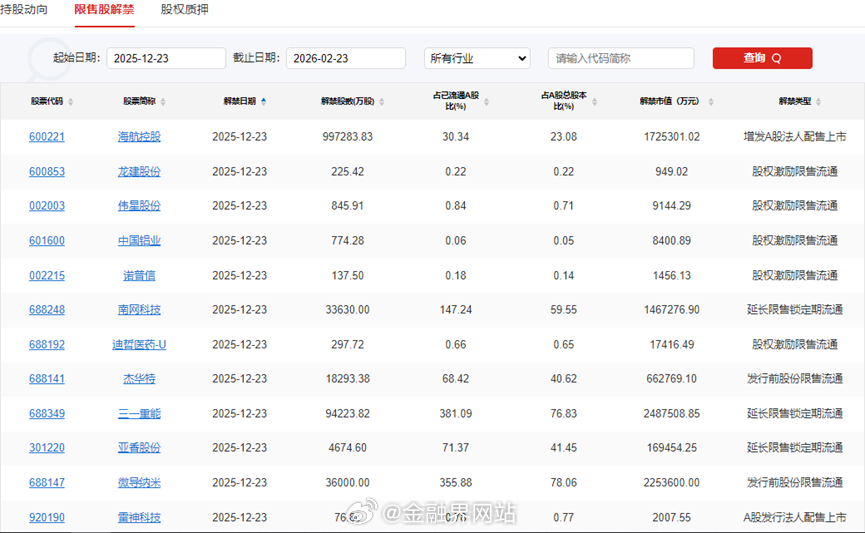Focus the 起始日期 date field
Viewport: 865px width, 533px height.
pyautogui.click(x=166, y=58)
